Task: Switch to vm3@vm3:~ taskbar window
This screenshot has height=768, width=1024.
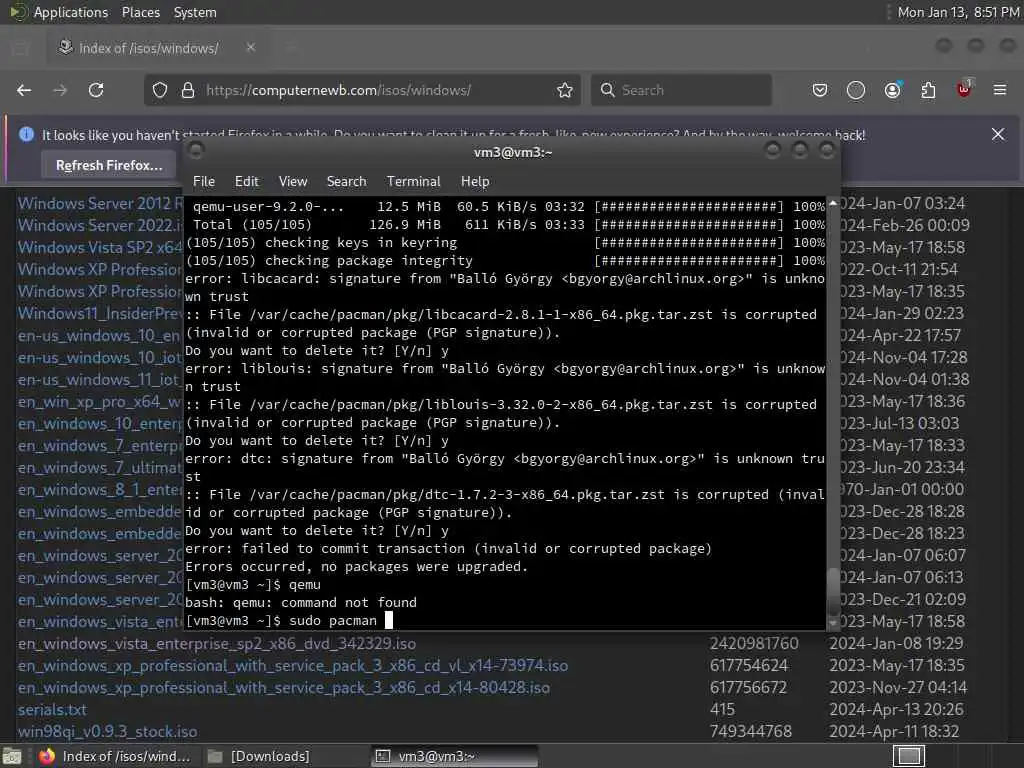Action: click(x=455, y=756)
